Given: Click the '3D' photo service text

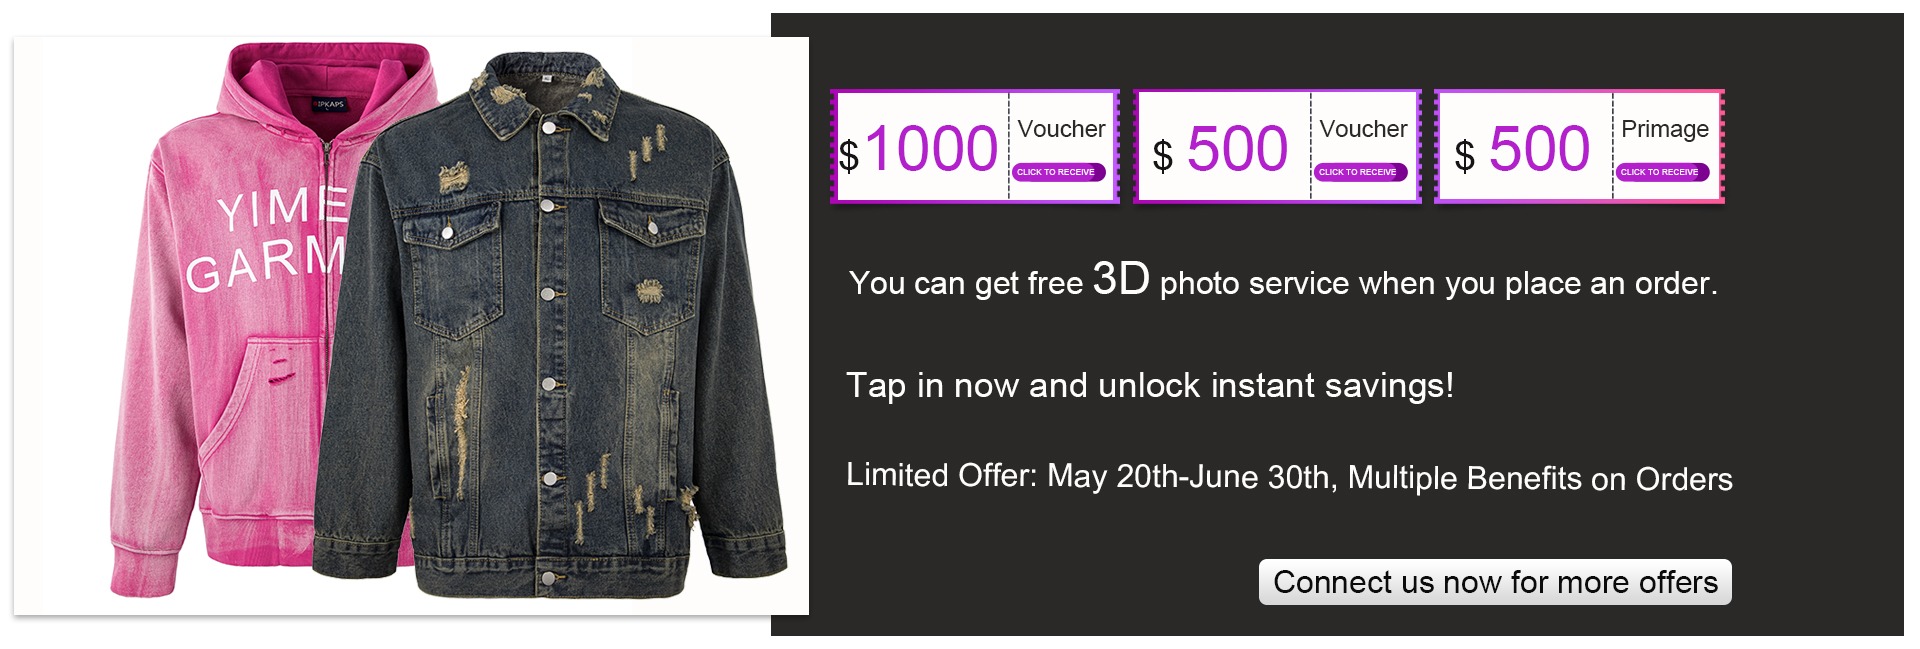Looking at the screenshot, I should tap(1121, 278).
